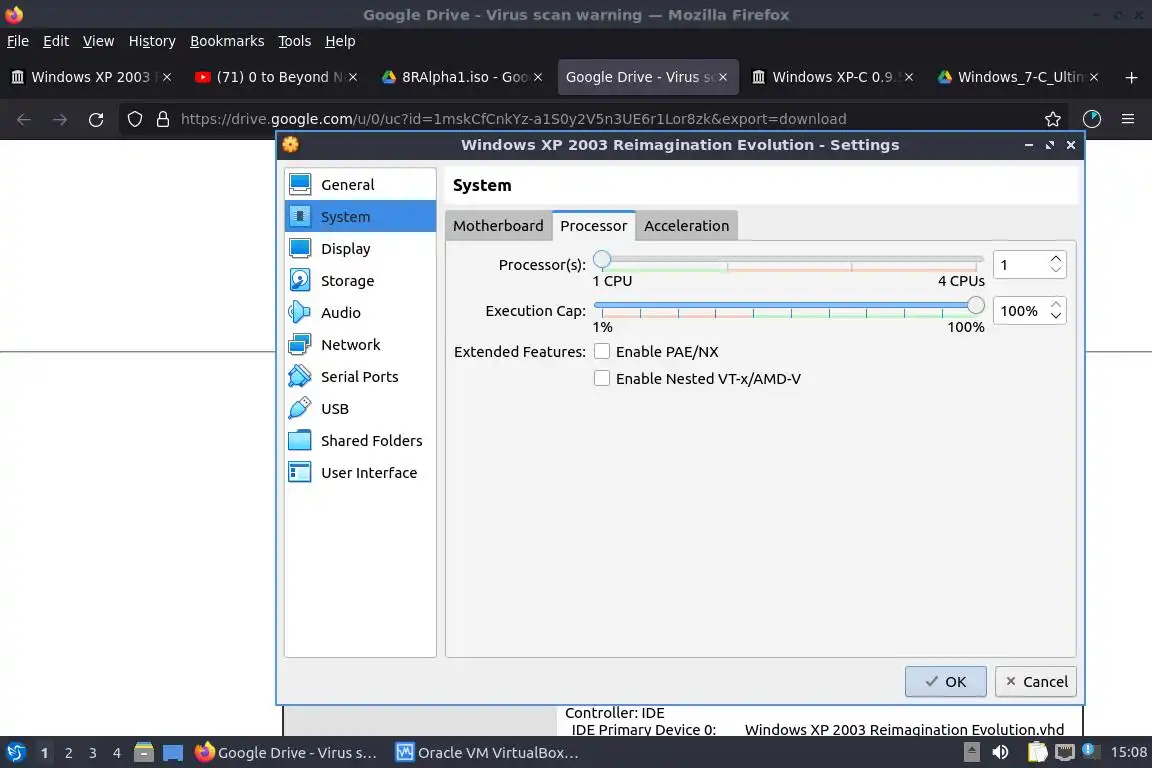Select the Processor tab
This screenshot has width=1152, height=768.
(x=594, y=226)
